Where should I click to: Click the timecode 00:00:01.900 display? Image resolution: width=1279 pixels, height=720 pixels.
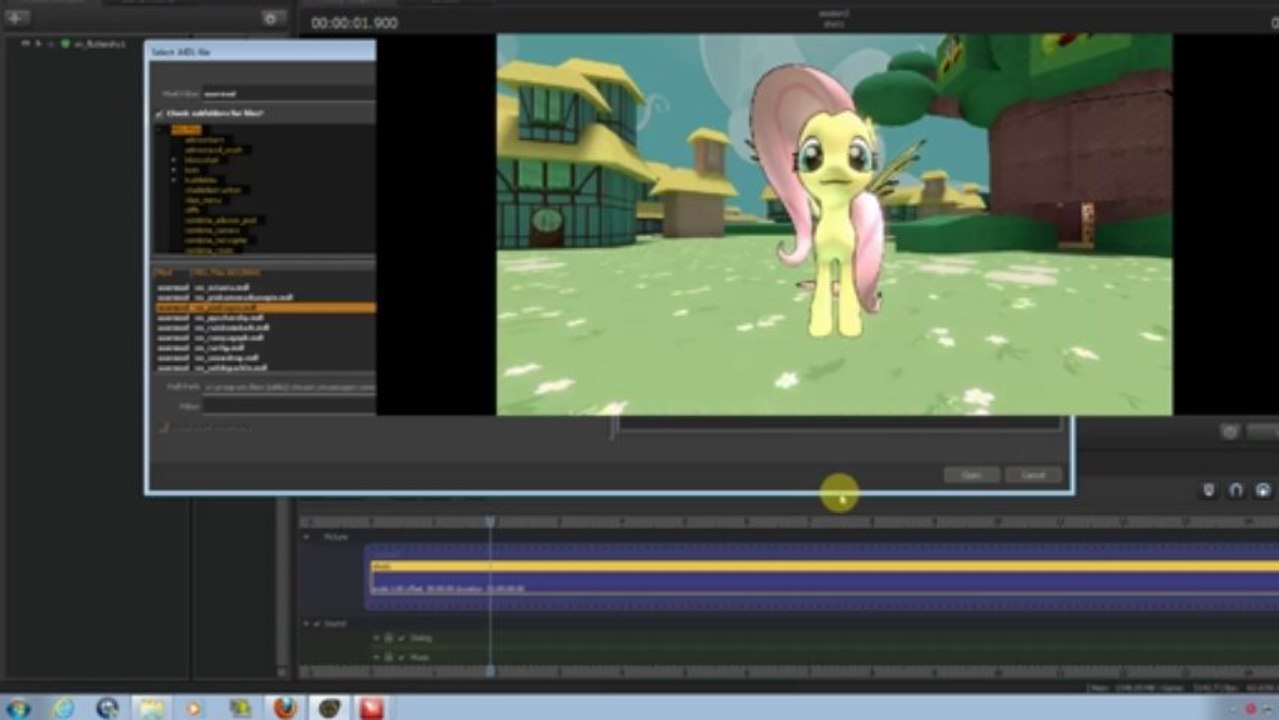tap(354, 23)
